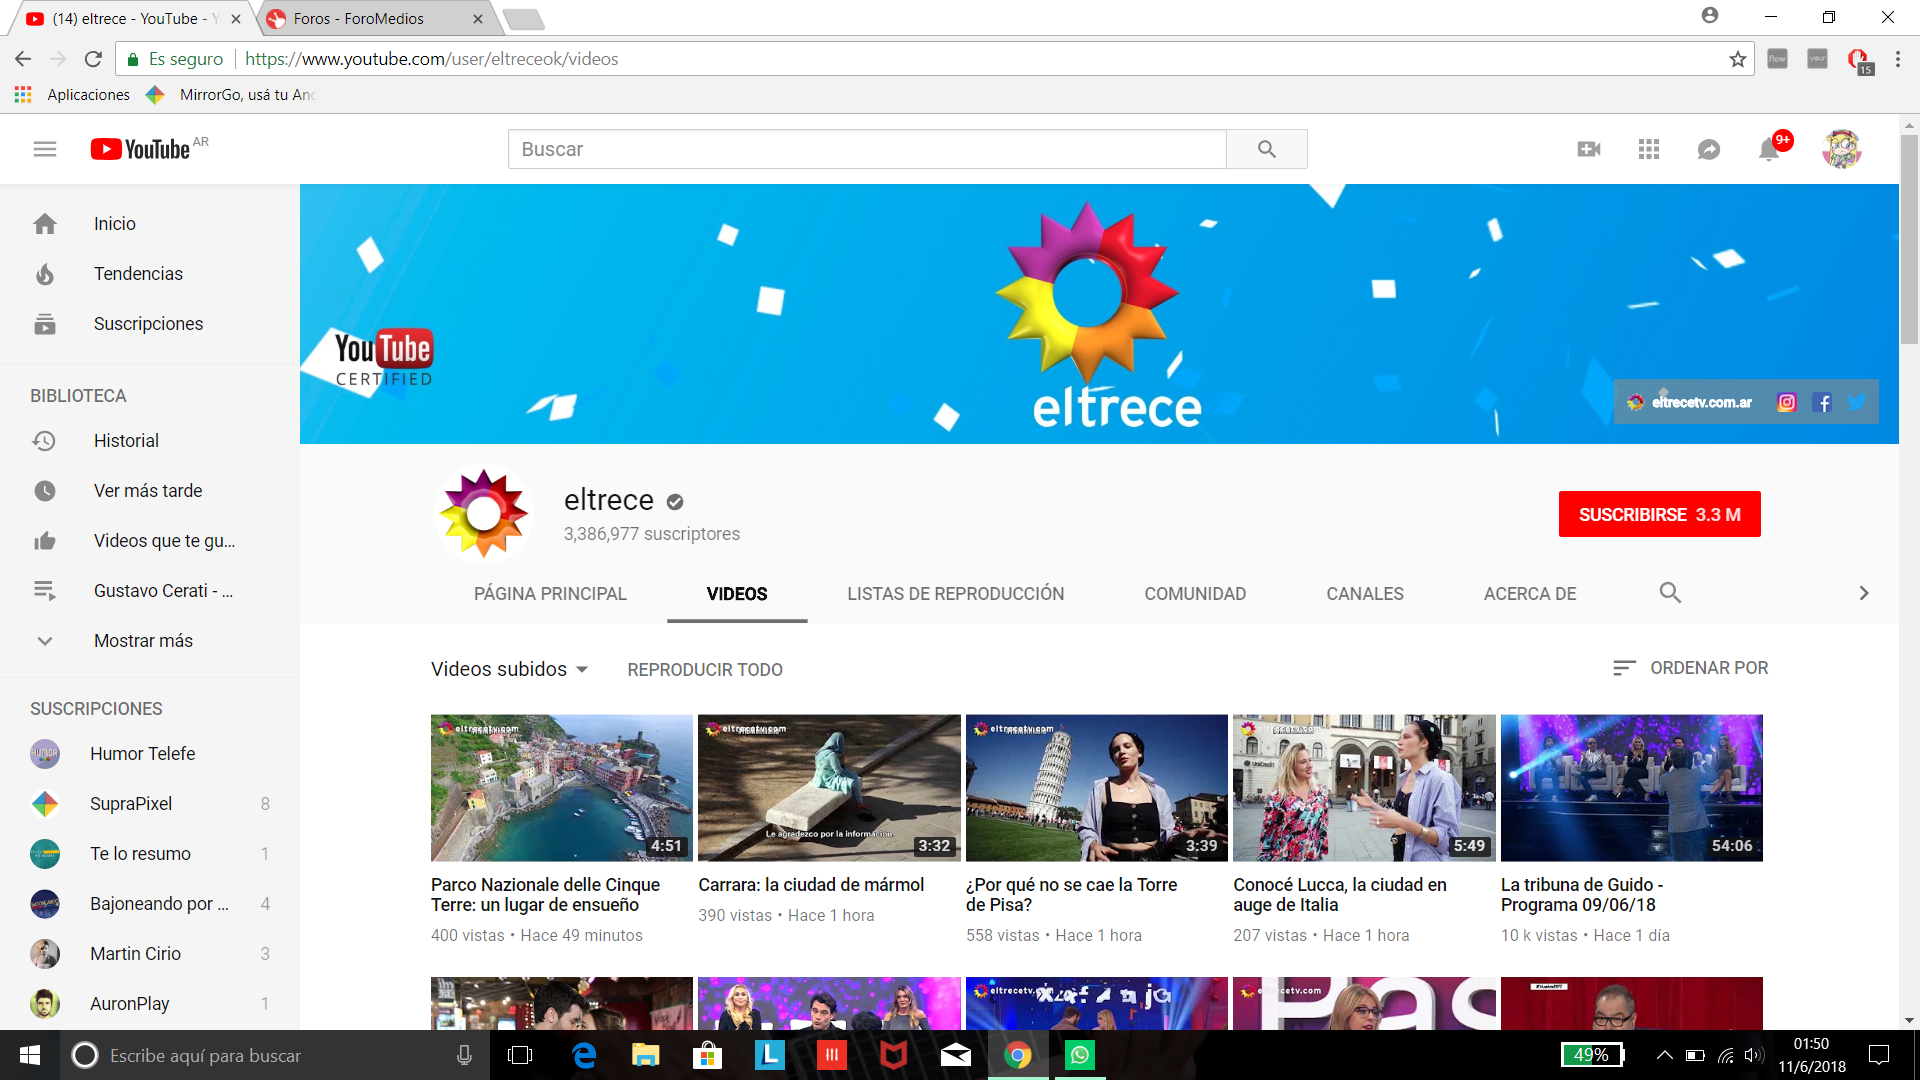Open eltrece Instagram link on banner
The height and width of the screenshot is (1080, 1920).
pos(1787,402)
